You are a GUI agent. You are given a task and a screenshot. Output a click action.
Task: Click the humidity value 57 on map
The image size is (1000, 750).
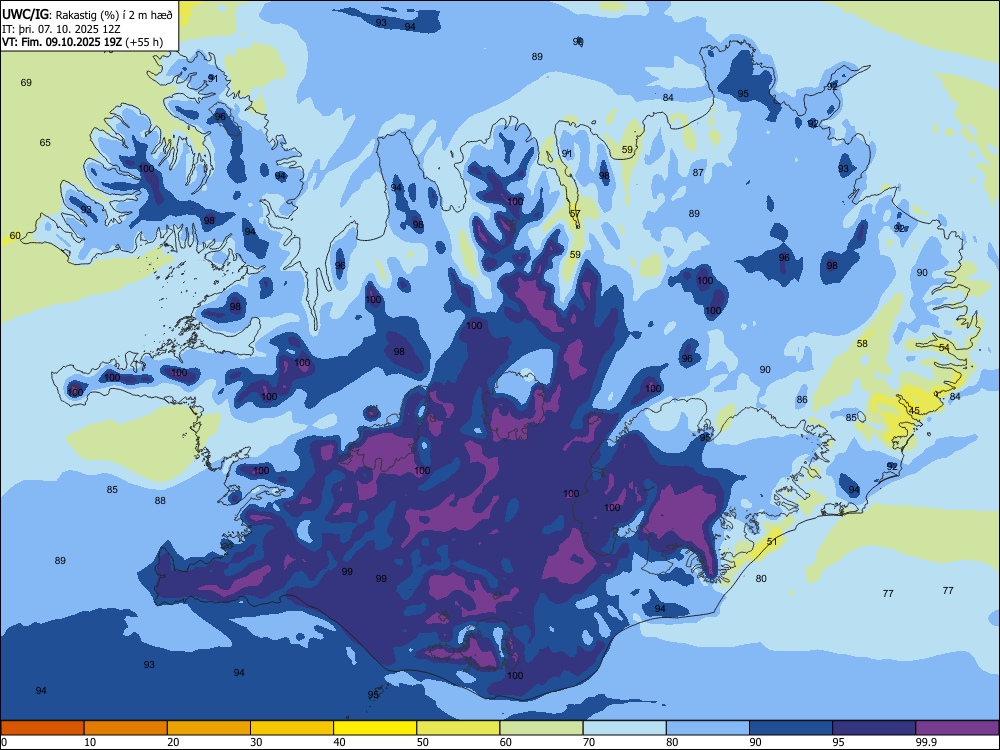[x=575, y=214]
